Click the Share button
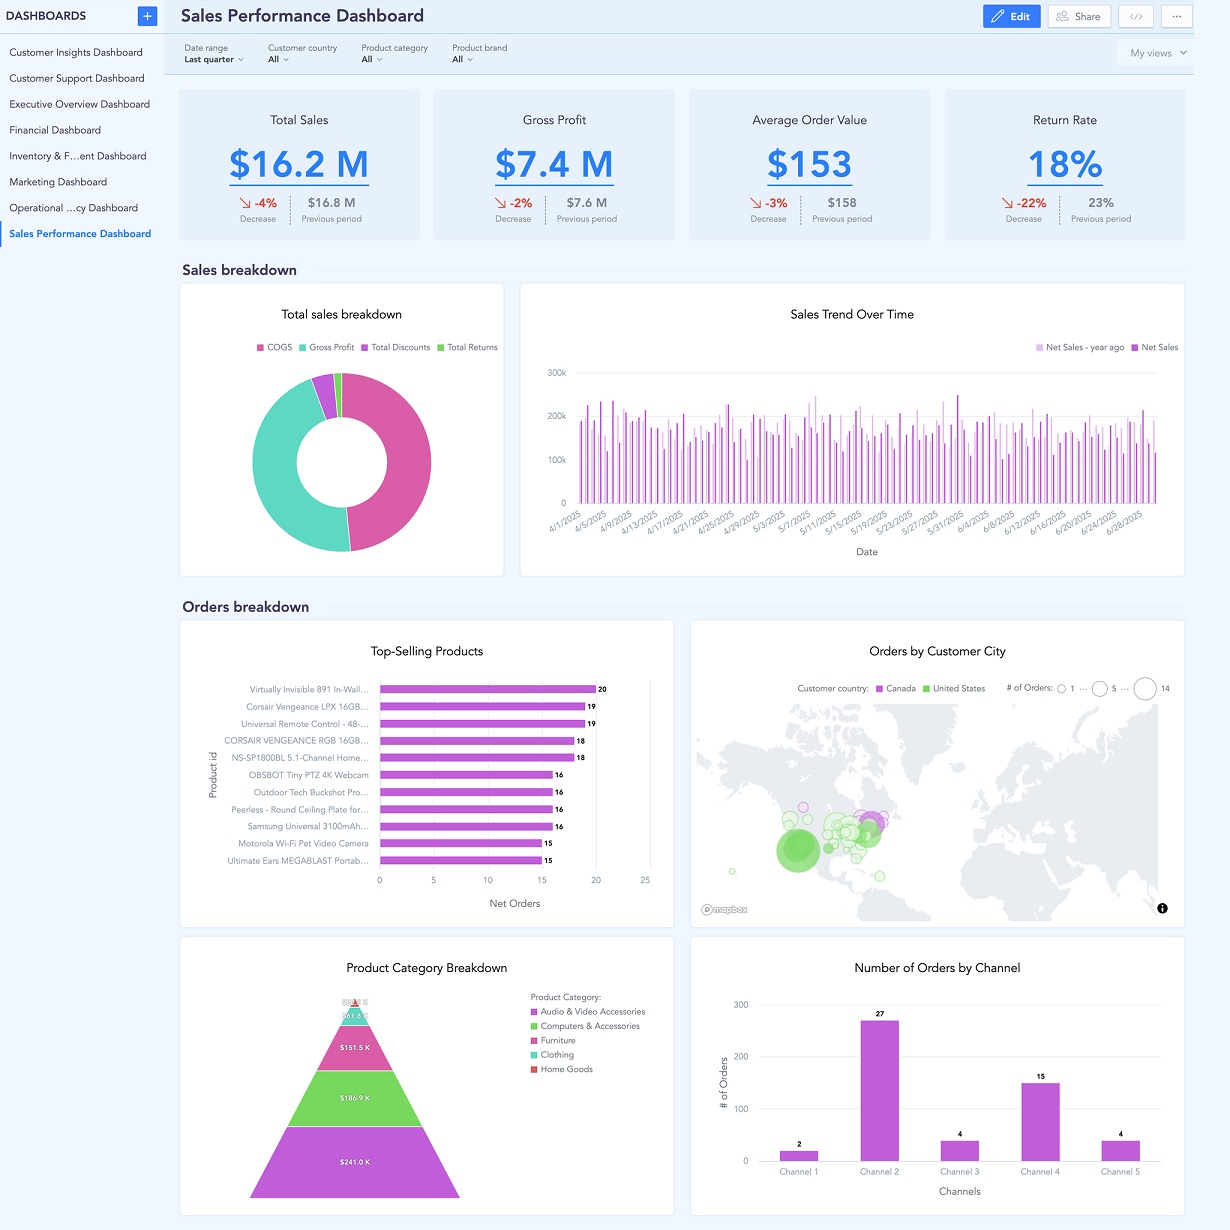This screenshot has height=1230, width=1230. coord(1078,16)
